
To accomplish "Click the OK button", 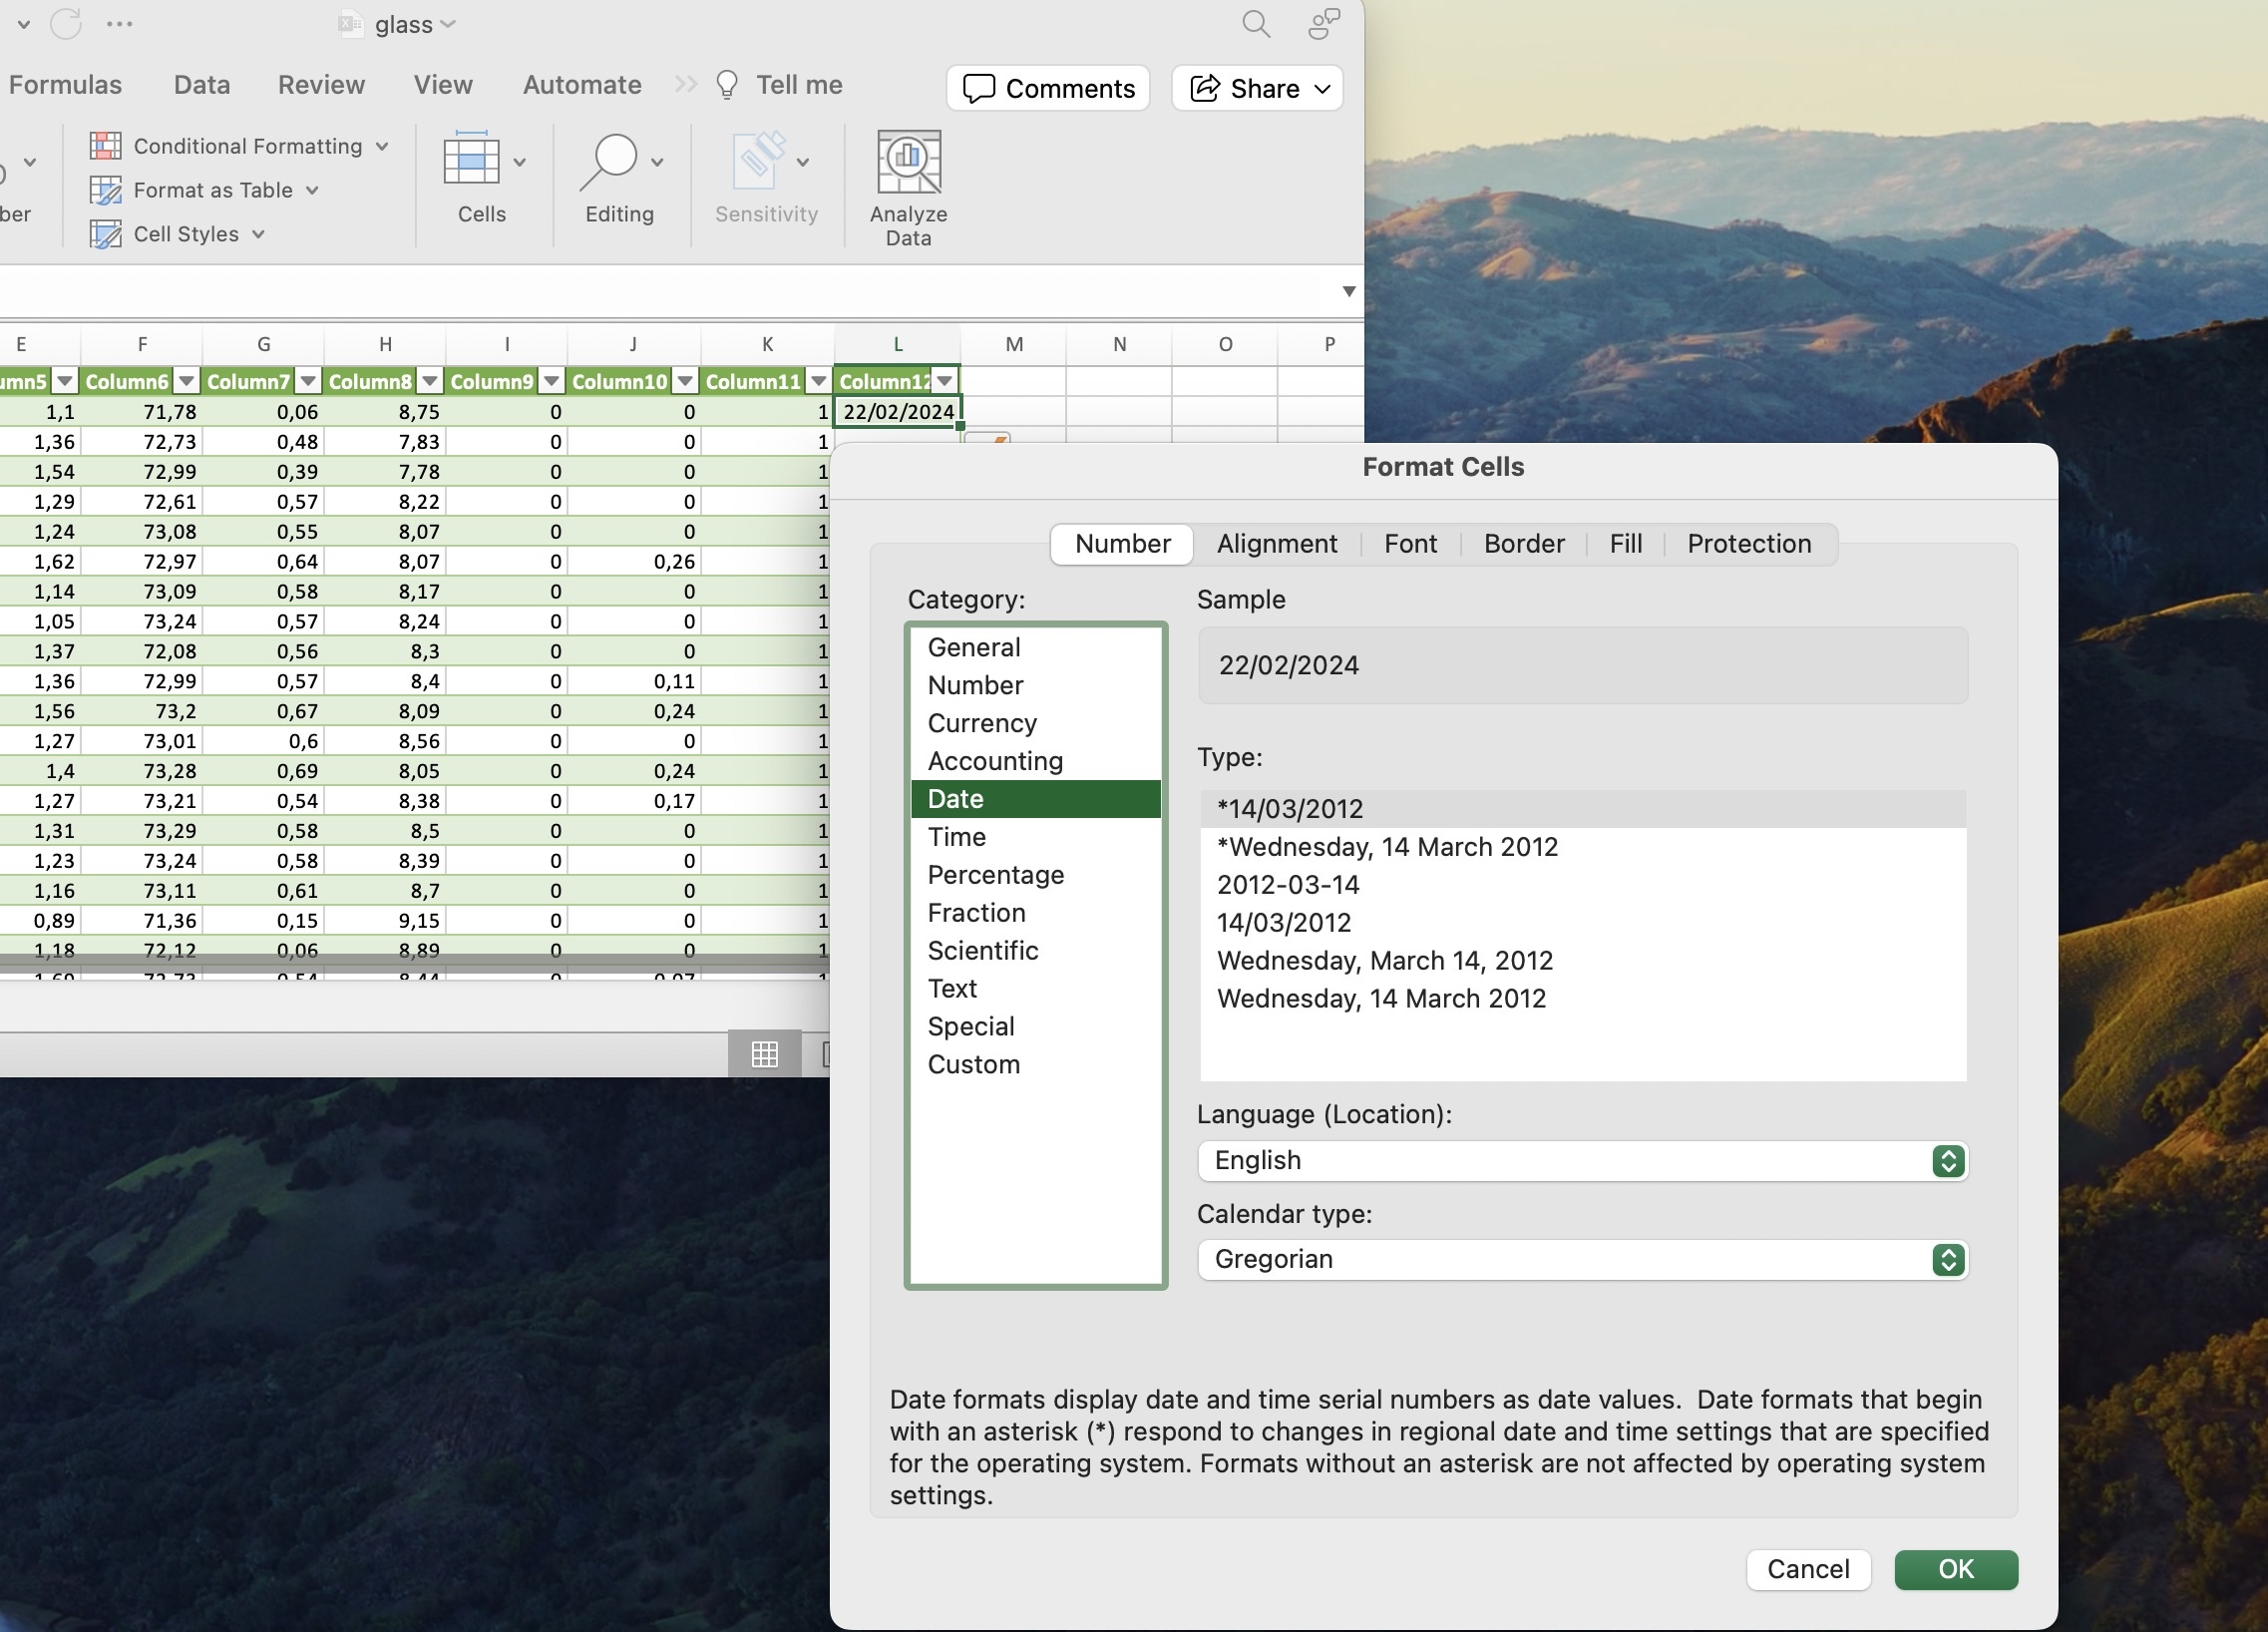I will 1955,1569.
